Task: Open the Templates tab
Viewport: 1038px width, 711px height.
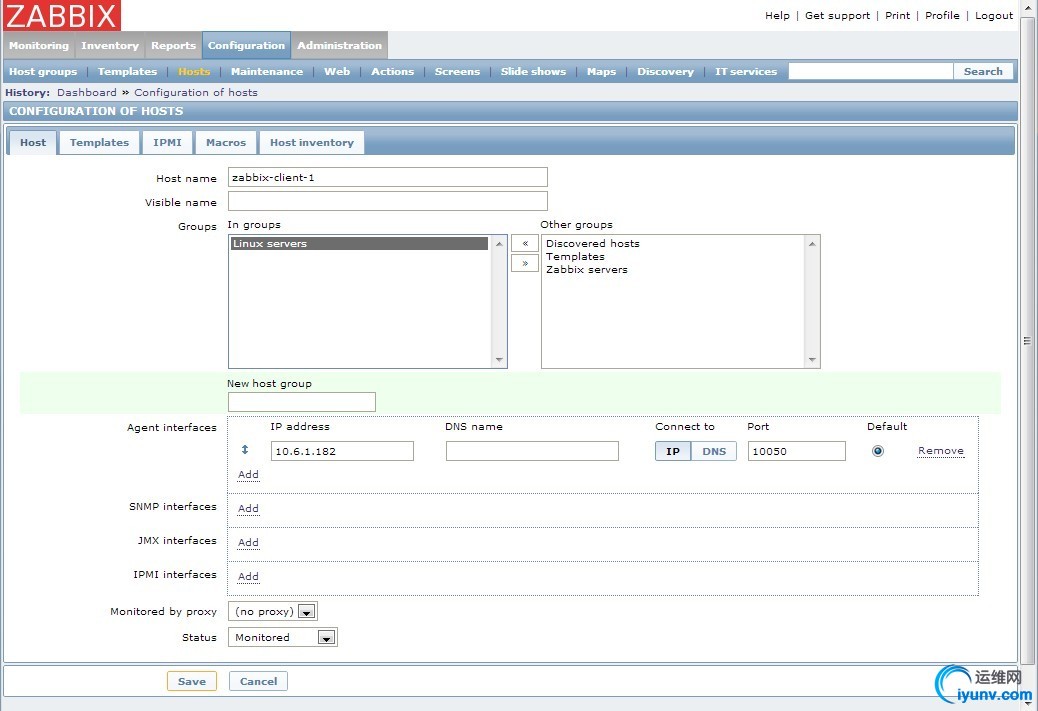Action: coord(99,142)
